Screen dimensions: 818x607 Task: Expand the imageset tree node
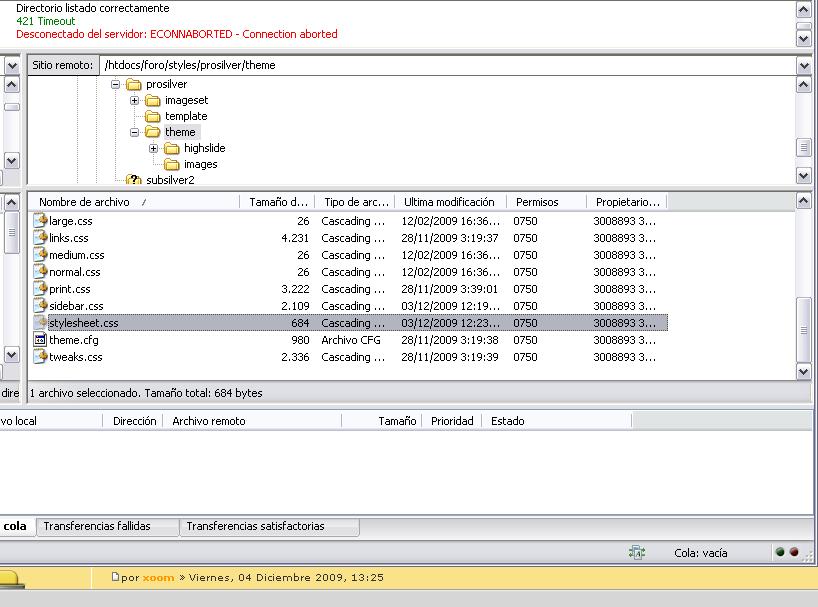[134, 100]
